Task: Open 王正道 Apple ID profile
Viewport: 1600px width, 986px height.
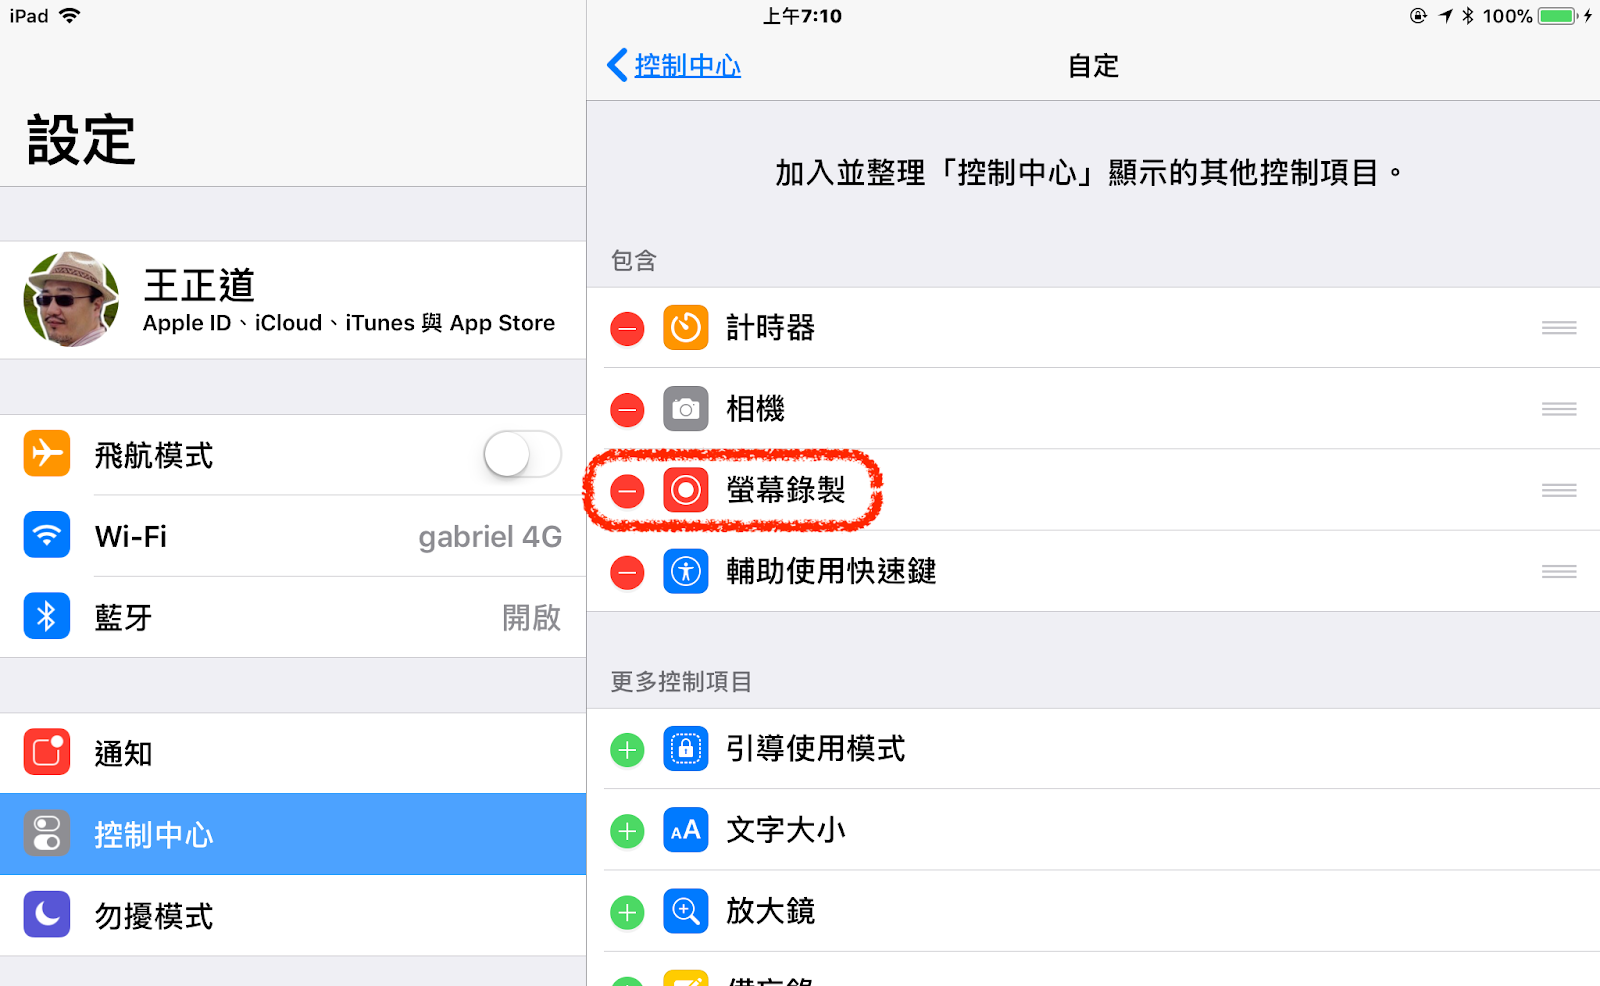Action: (293, 300)
